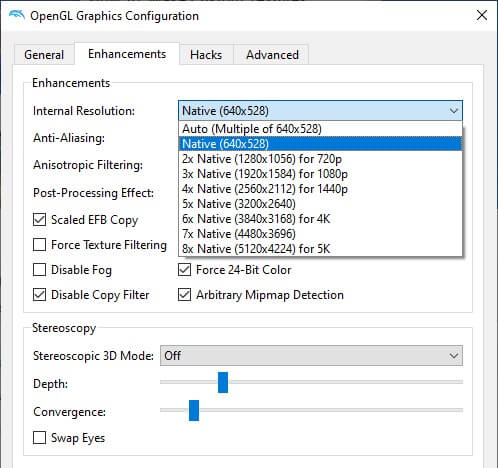The height and width of the screenshot is (468, 498).
Task: Click the Anisotropic Filtering label
Action: 88,165
